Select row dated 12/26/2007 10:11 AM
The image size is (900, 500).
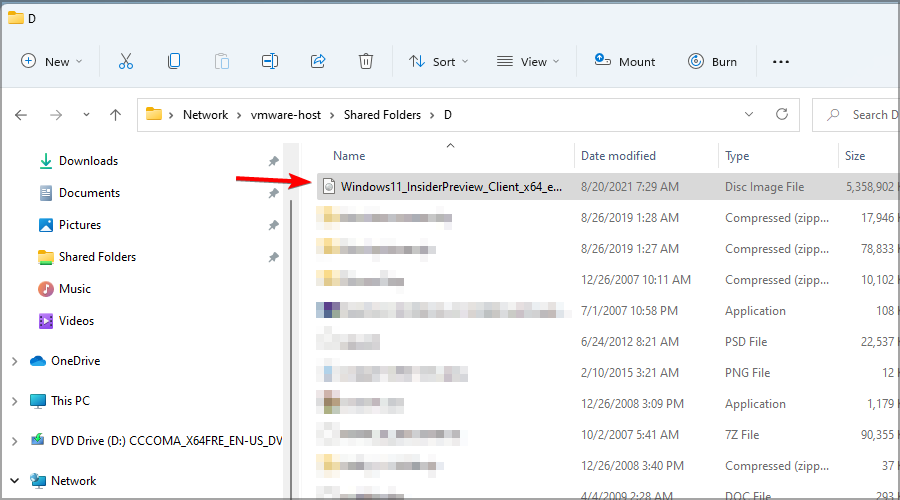click(x=608, y=280)
